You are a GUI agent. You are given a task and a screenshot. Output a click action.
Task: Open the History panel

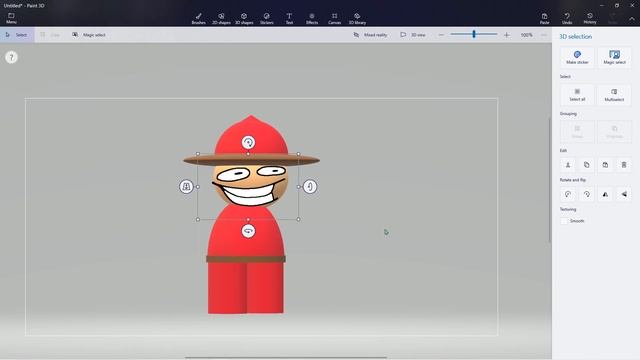[590, 18]
